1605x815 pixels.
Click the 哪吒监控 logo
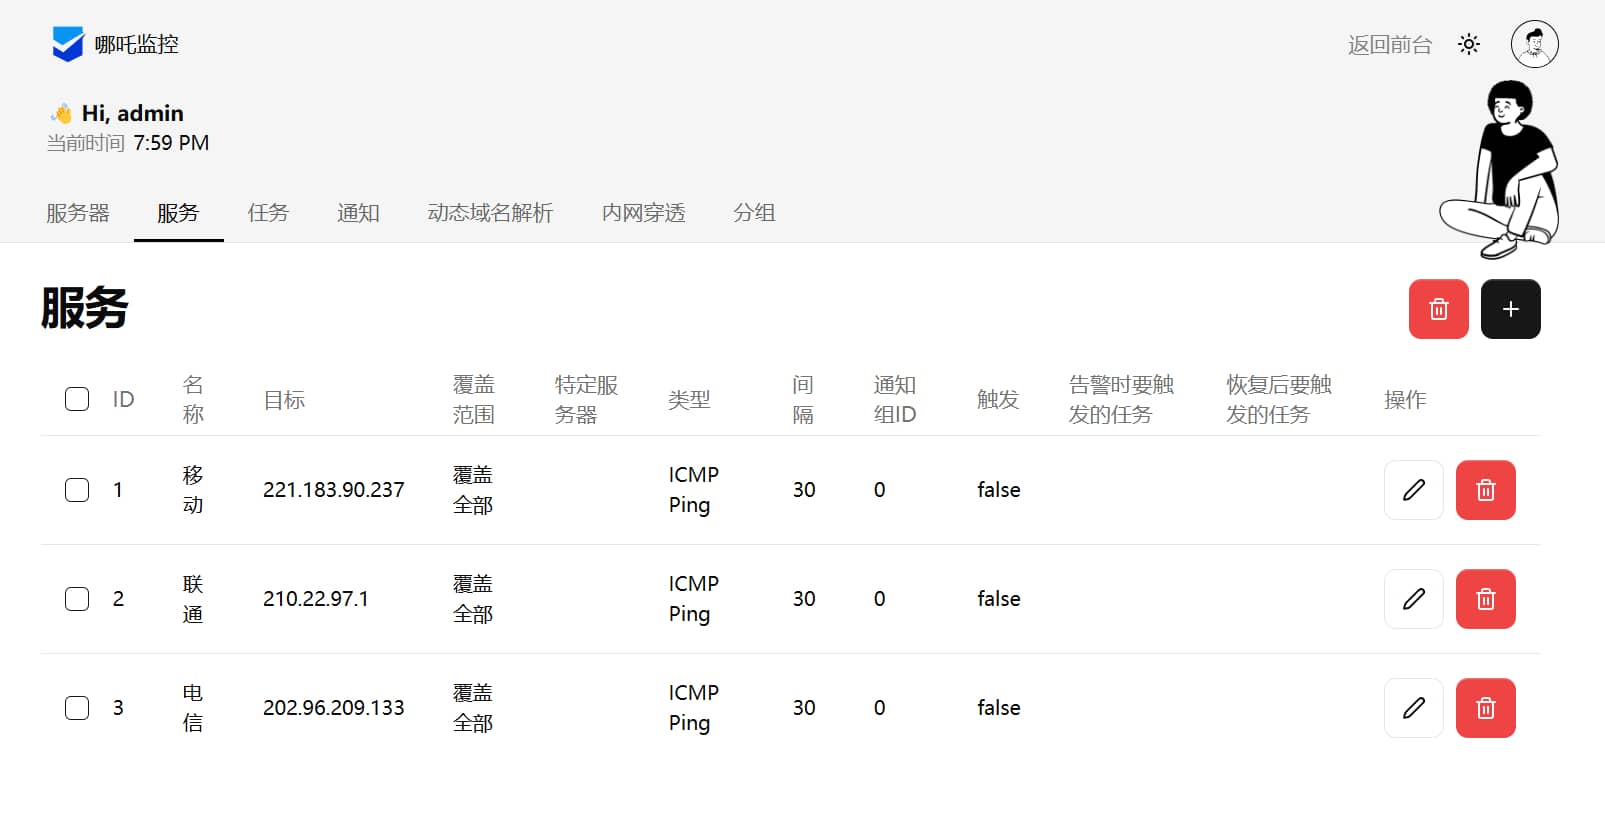115,44
